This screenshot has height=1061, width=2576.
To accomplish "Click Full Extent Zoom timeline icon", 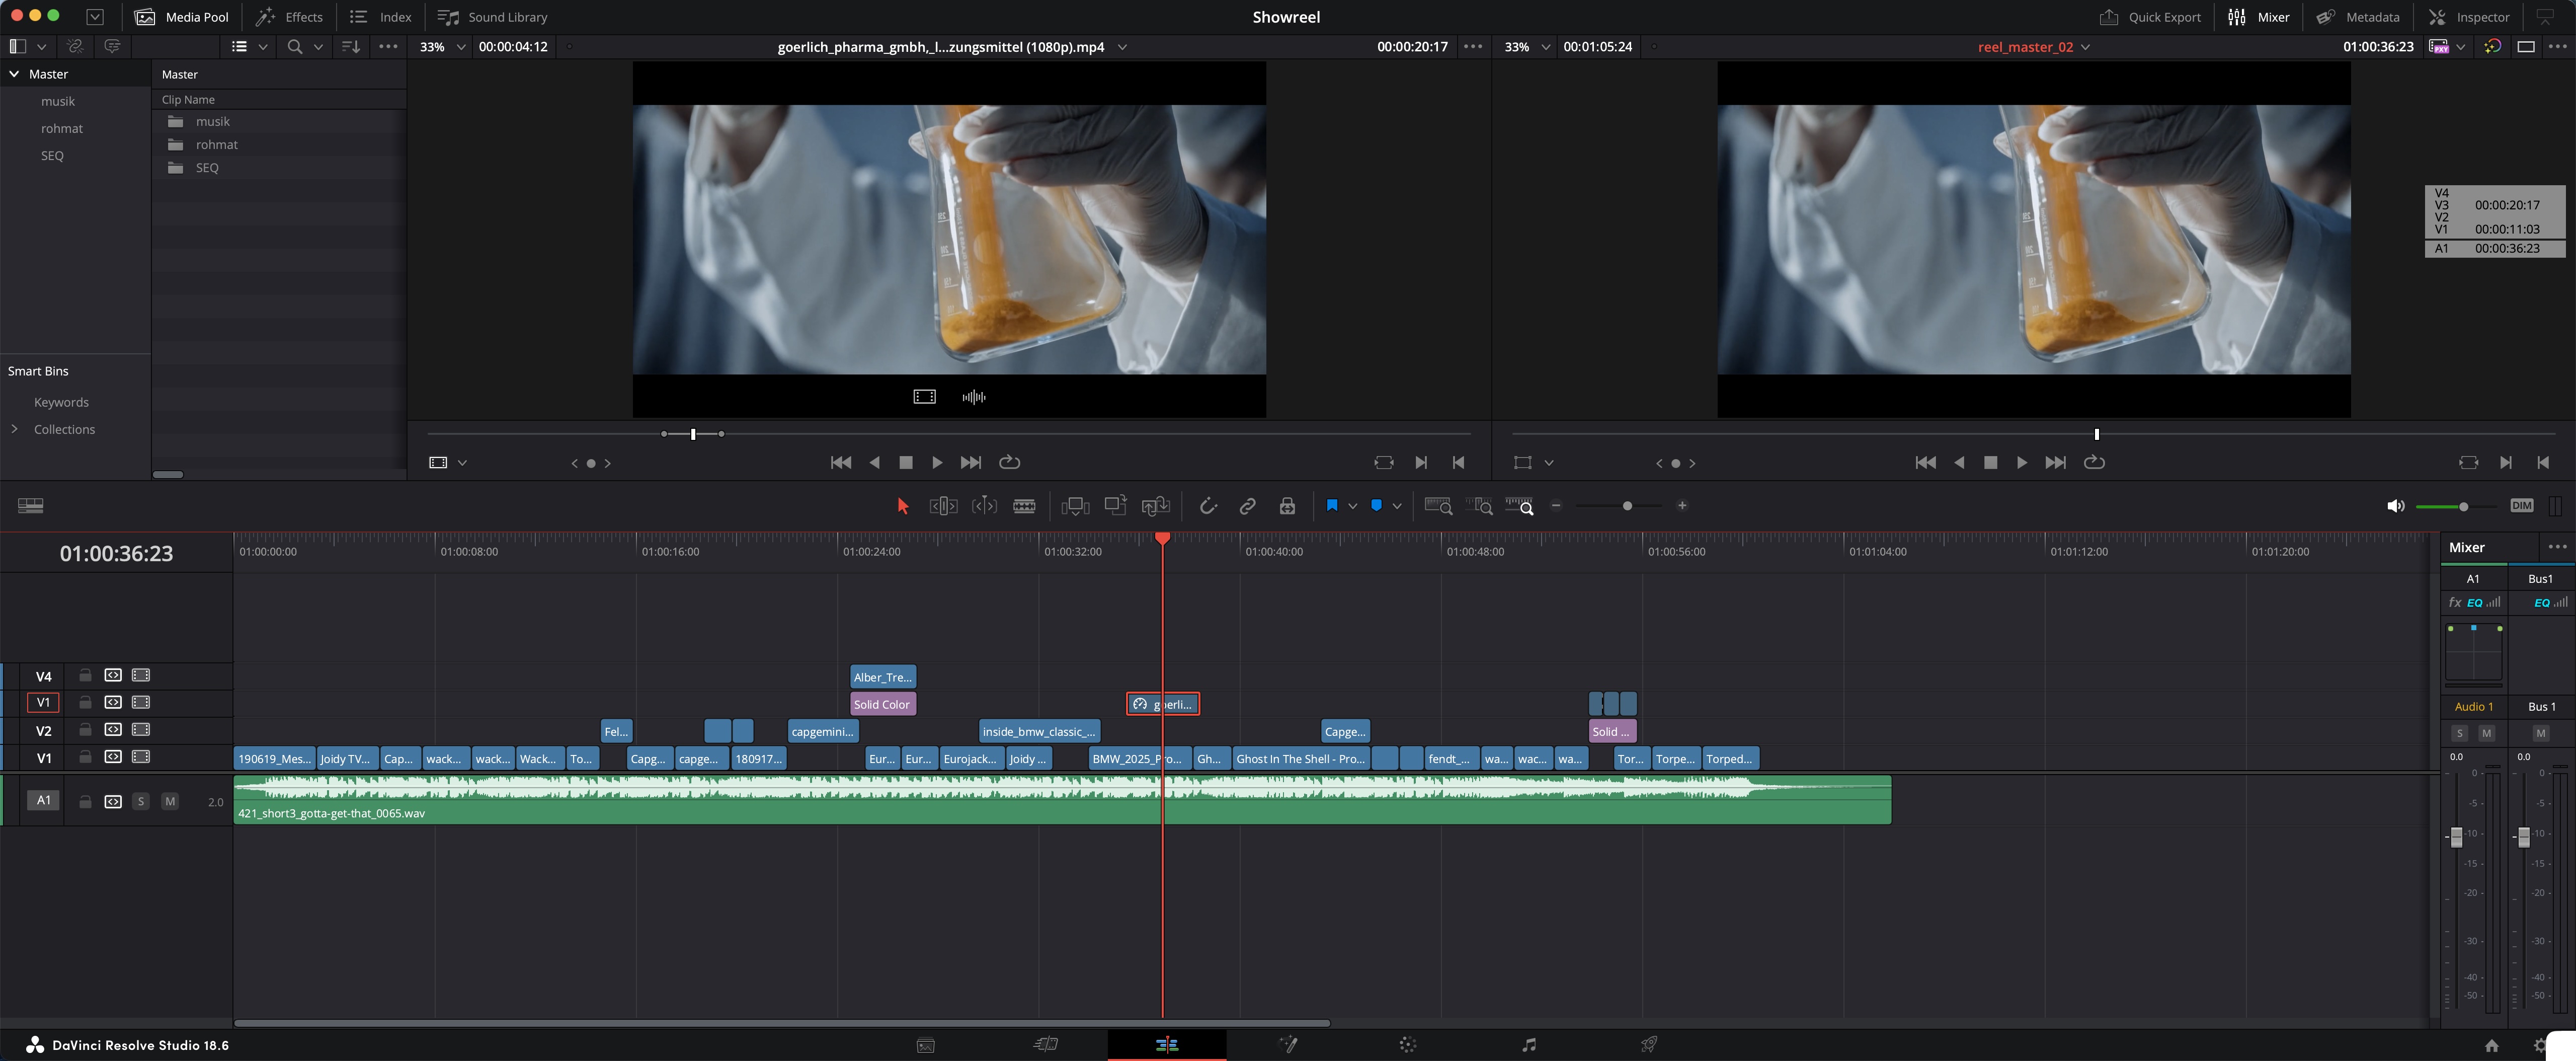I will (x=1438, y=506).
